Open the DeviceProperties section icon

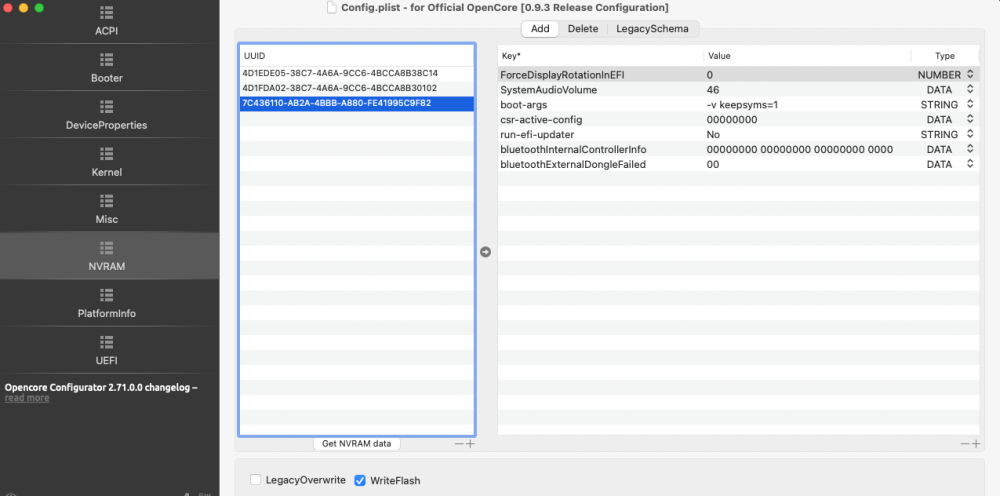click(107, 106)
